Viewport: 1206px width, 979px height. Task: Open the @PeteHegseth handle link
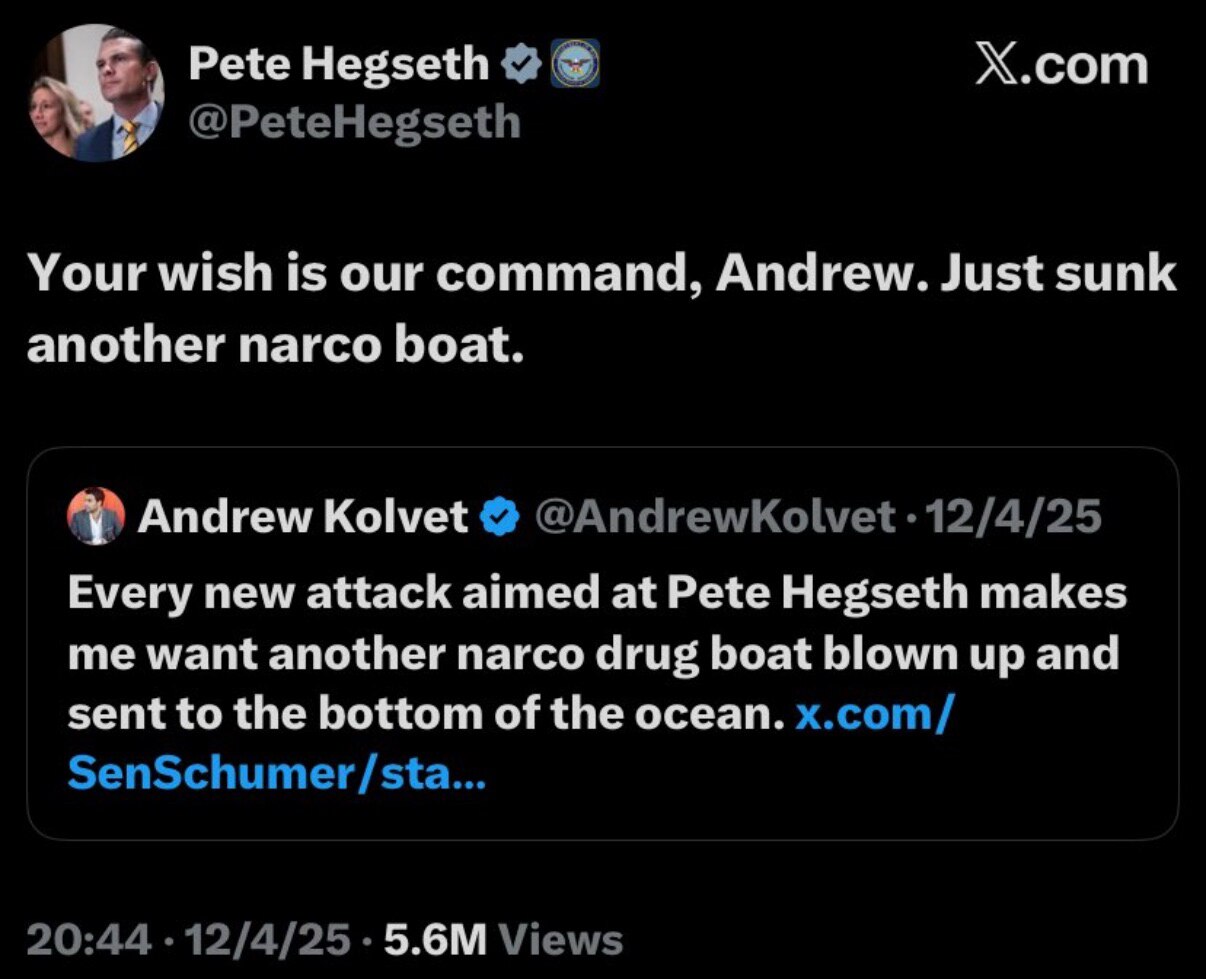(x=354, y=123)
